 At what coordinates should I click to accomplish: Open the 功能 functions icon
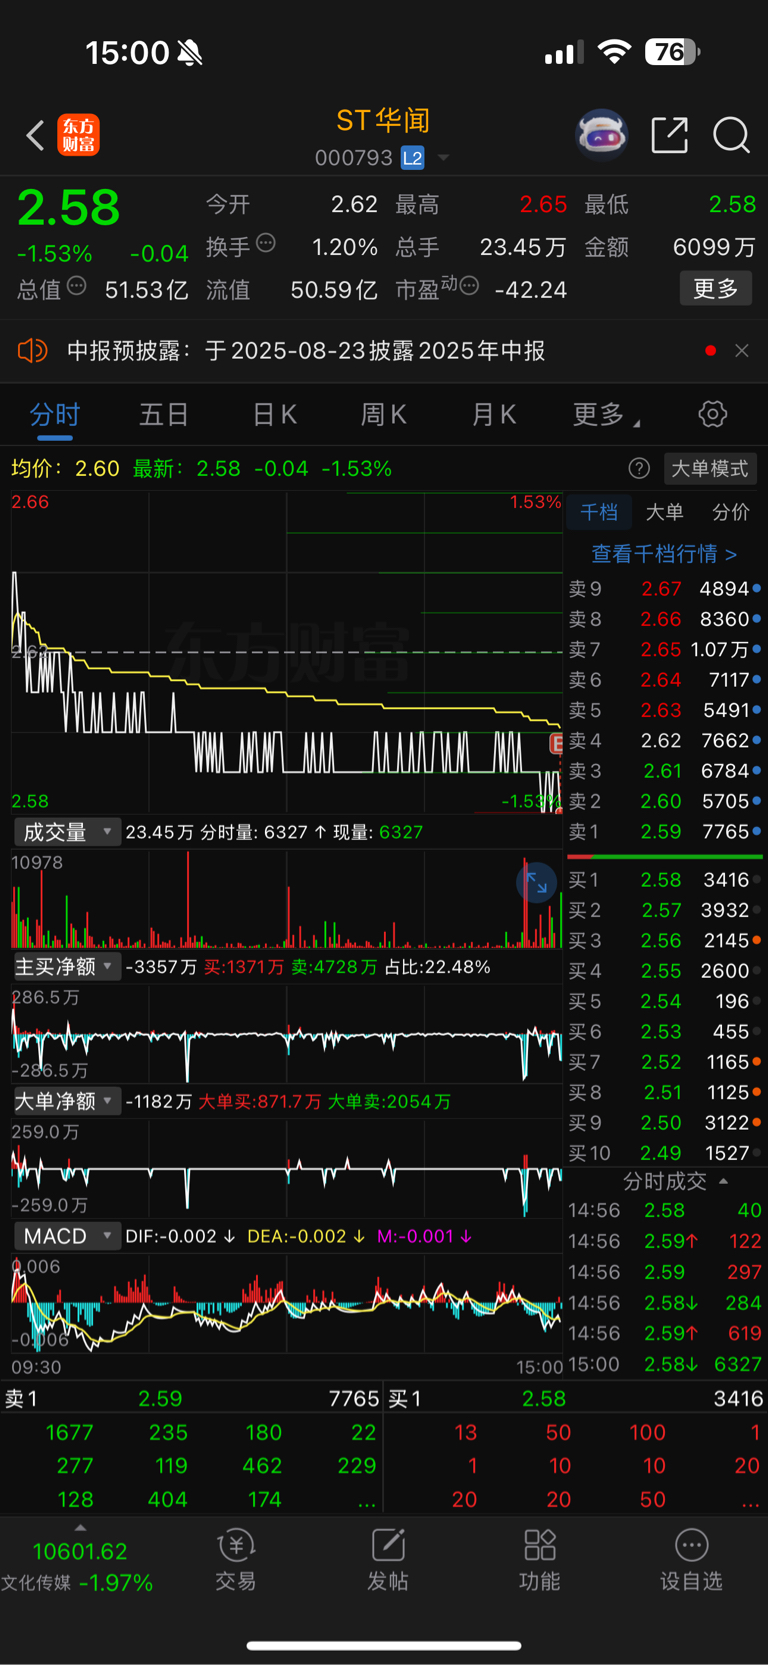[x=540, y=1560]
